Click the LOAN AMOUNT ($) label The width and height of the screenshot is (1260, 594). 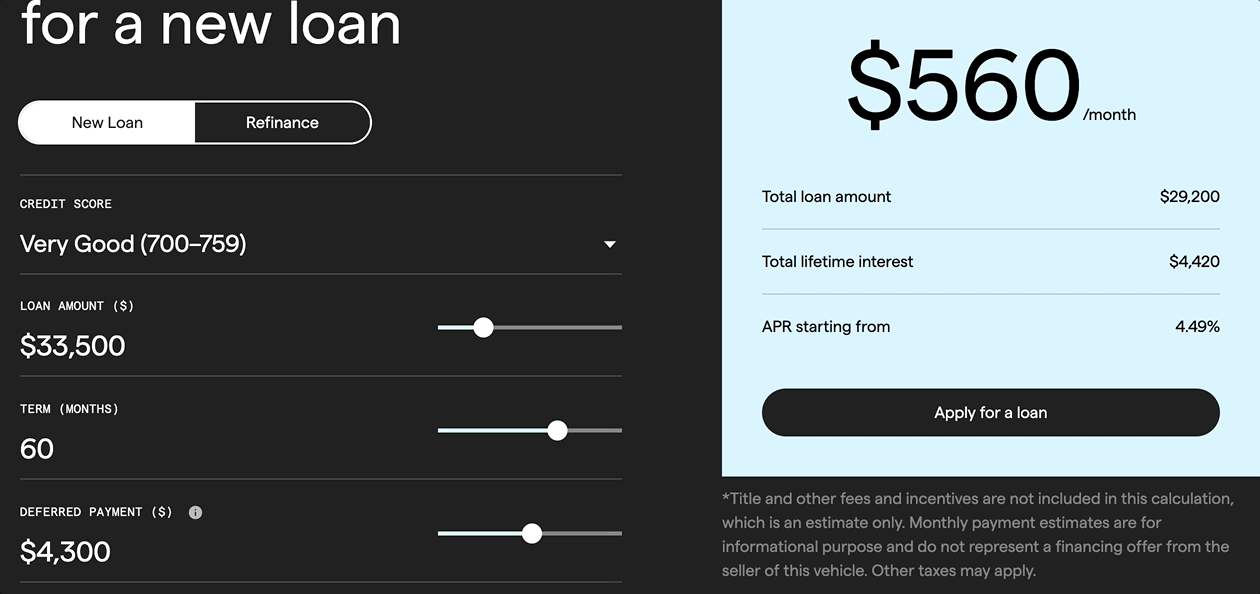tap(77, 306)
